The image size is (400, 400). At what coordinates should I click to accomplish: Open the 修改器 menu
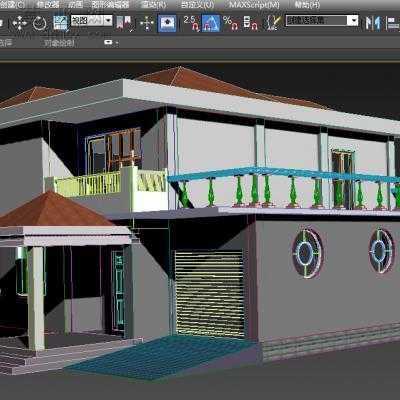click(48, 5)
